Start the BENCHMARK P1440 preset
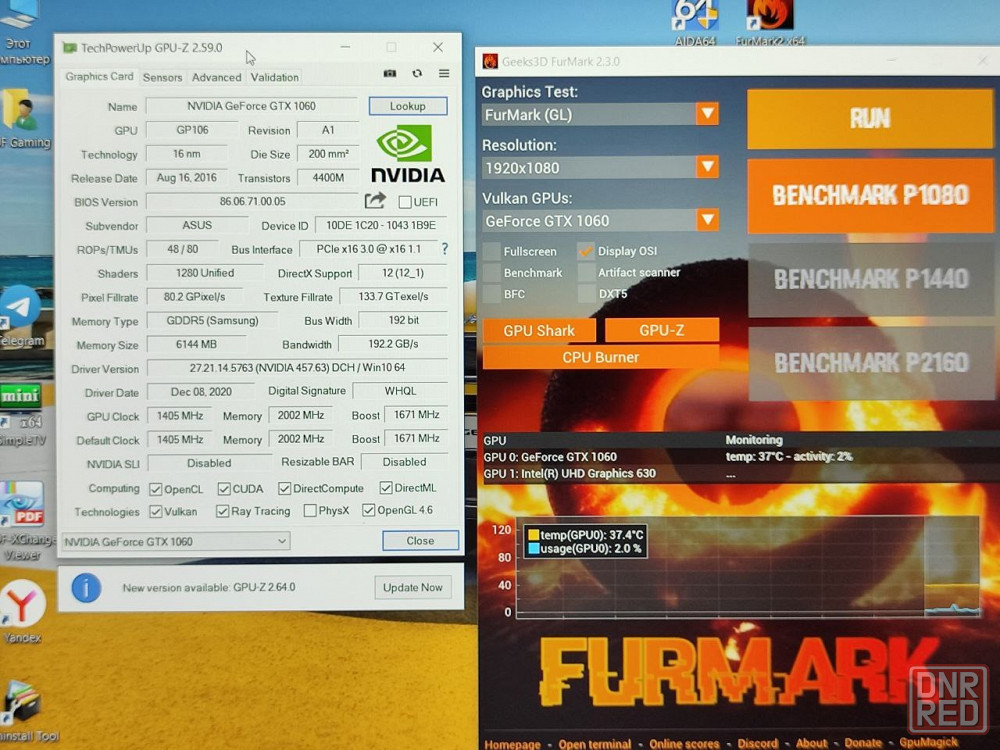Viewport: 1000px width, 750px height. click(871, 279)
